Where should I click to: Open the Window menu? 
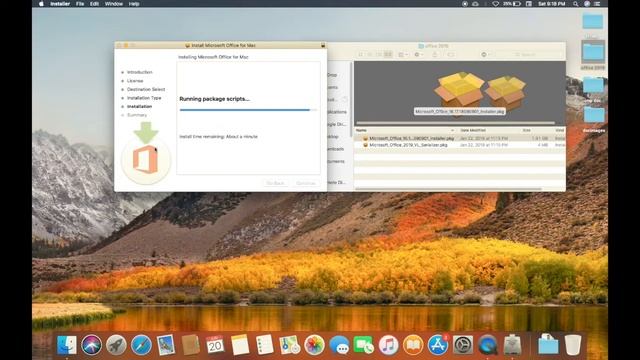(114, 4)
